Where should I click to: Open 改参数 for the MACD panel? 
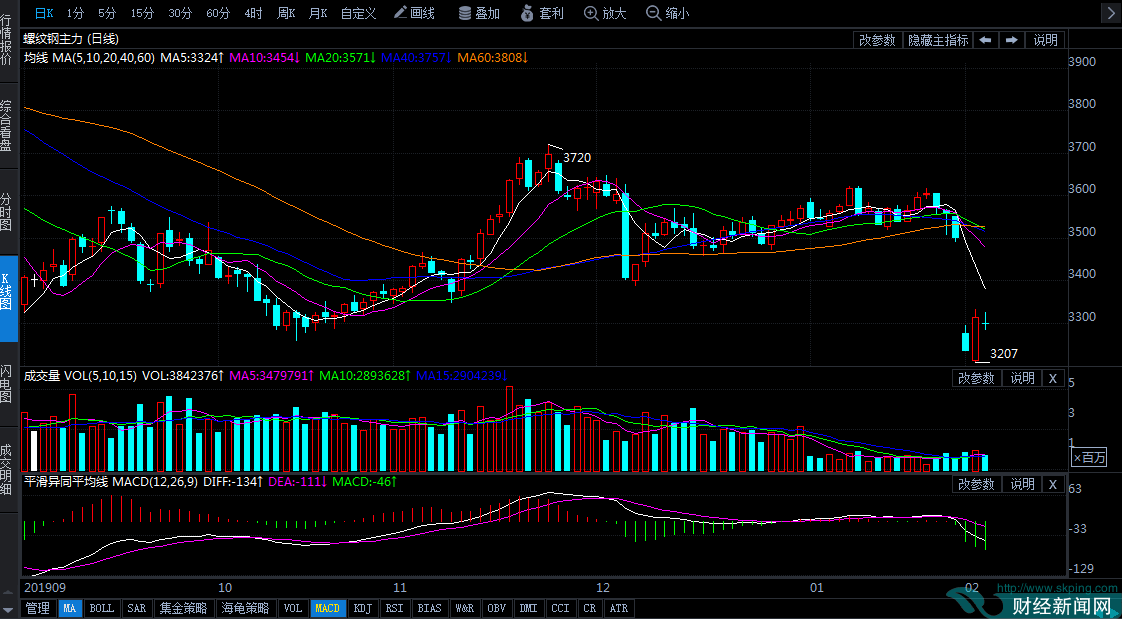(x=977, y=484)
